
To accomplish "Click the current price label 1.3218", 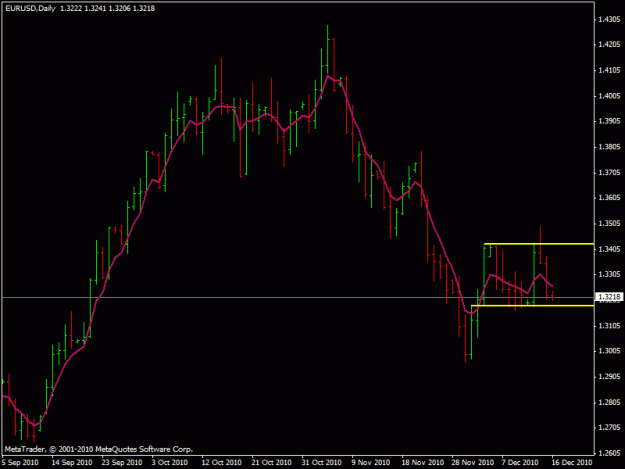I will [x=609, y=297].
